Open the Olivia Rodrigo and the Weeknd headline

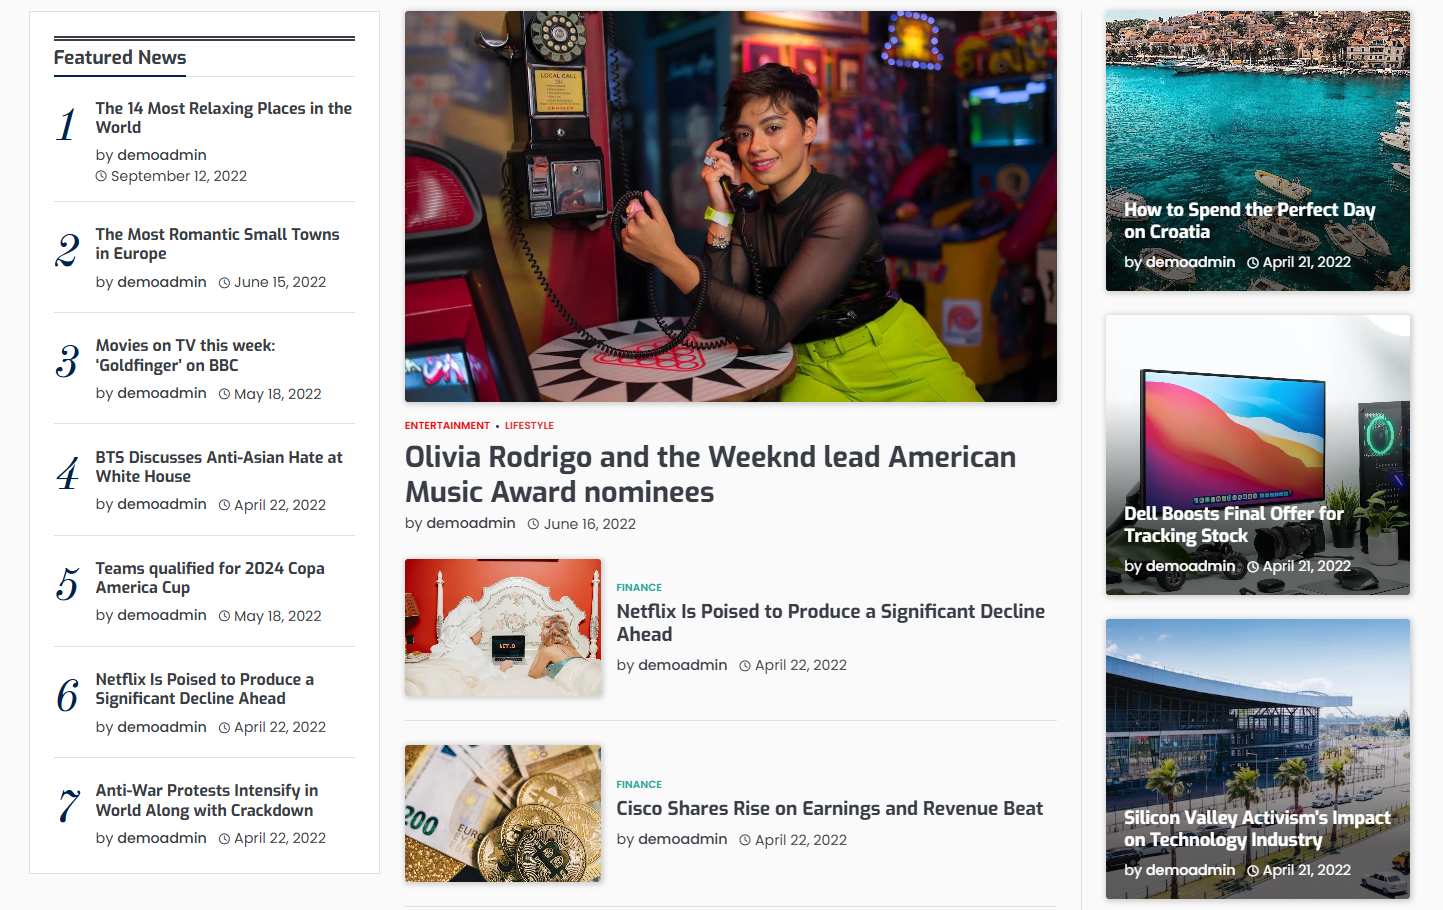(710, 474)
